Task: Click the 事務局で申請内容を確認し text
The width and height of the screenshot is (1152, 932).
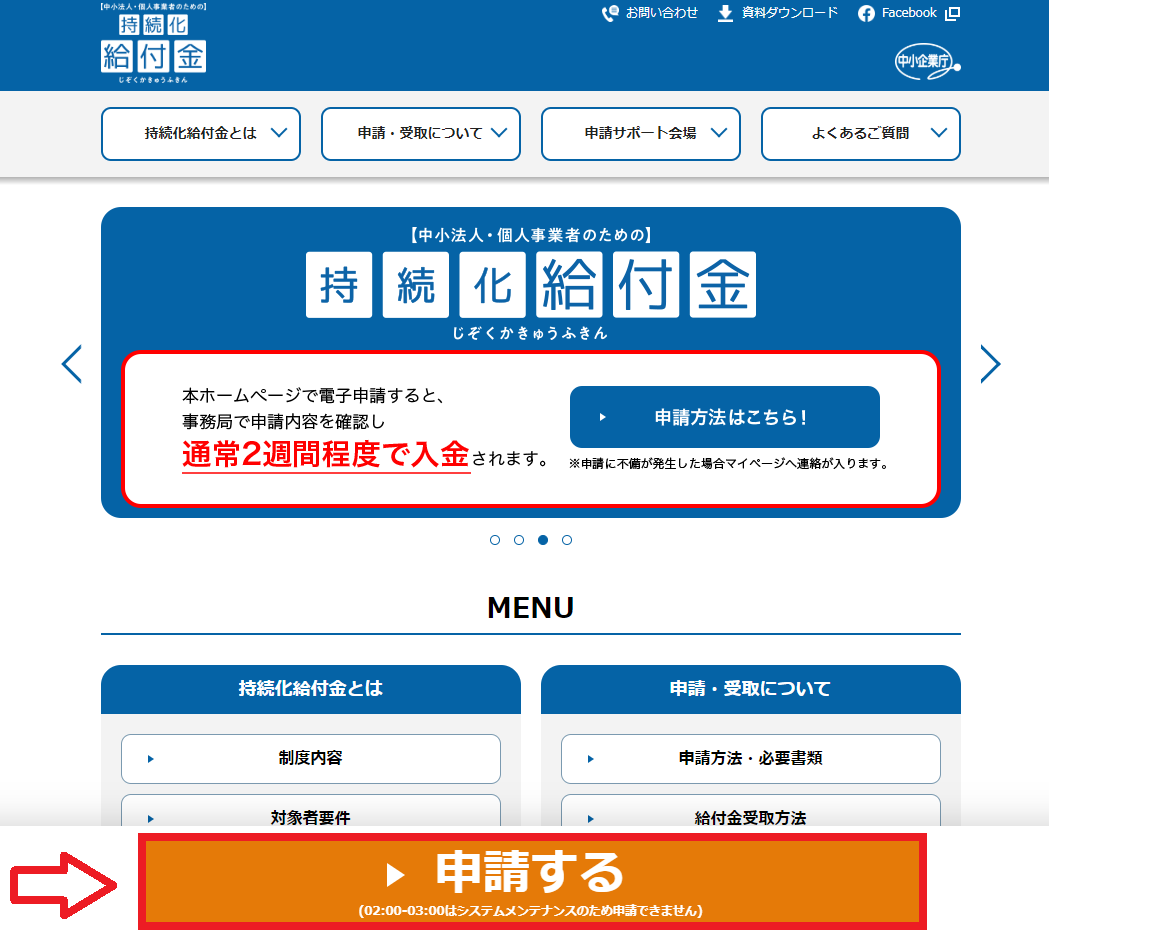Action: [284, 422]
